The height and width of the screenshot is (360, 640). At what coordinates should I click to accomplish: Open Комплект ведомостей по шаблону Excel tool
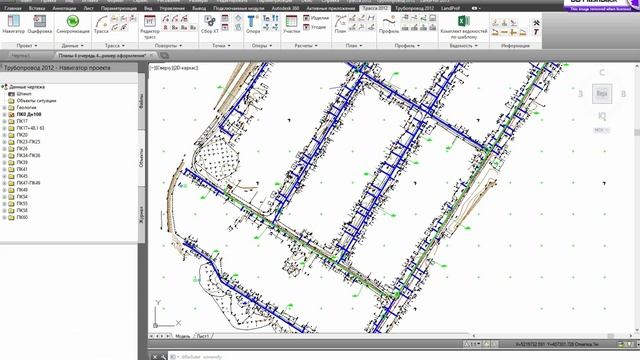click(464, 27)
